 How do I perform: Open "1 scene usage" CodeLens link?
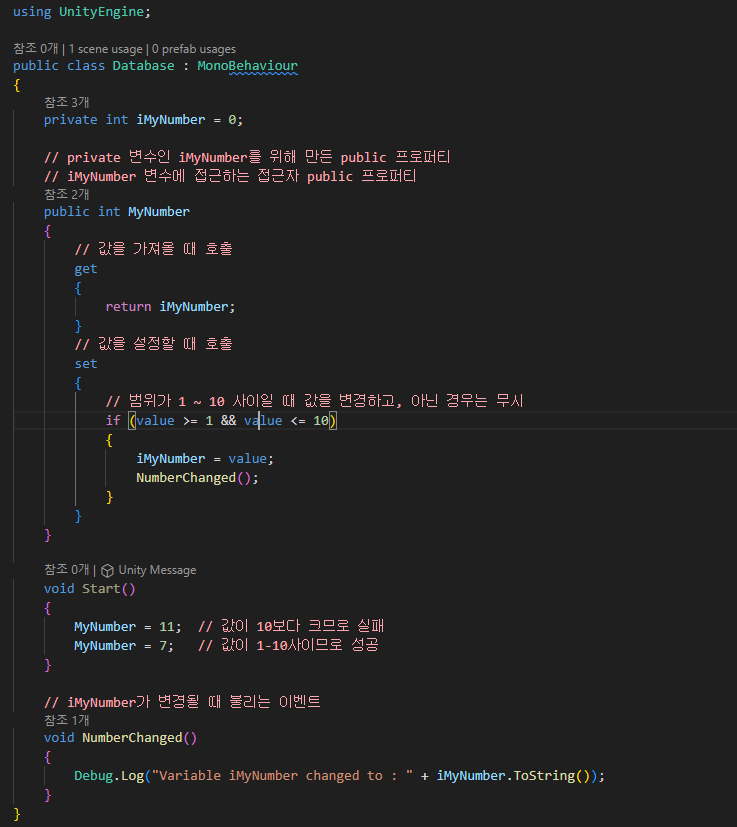point(106,49)
